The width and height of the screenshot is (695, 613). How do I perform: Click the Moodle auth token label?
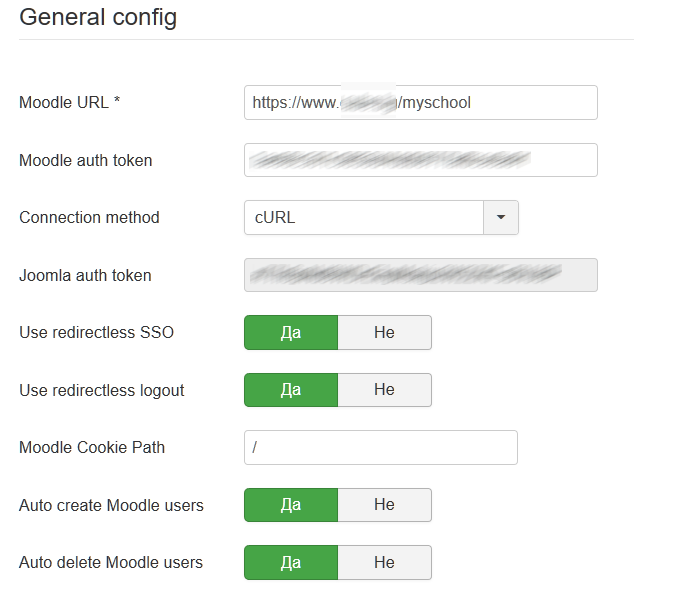point(86,160)
